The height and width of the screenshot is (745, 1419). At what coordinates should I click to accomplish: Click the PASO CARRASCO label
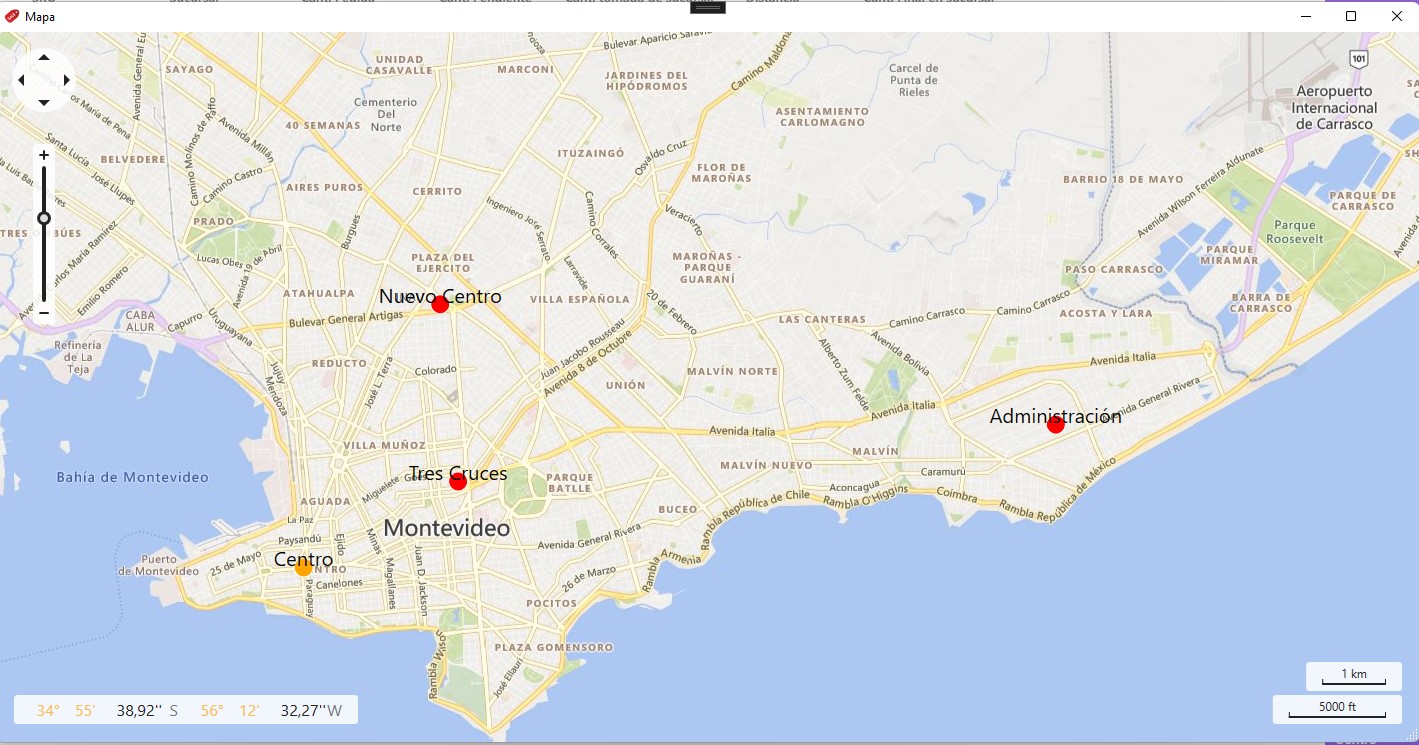[x=1114, y=269]
